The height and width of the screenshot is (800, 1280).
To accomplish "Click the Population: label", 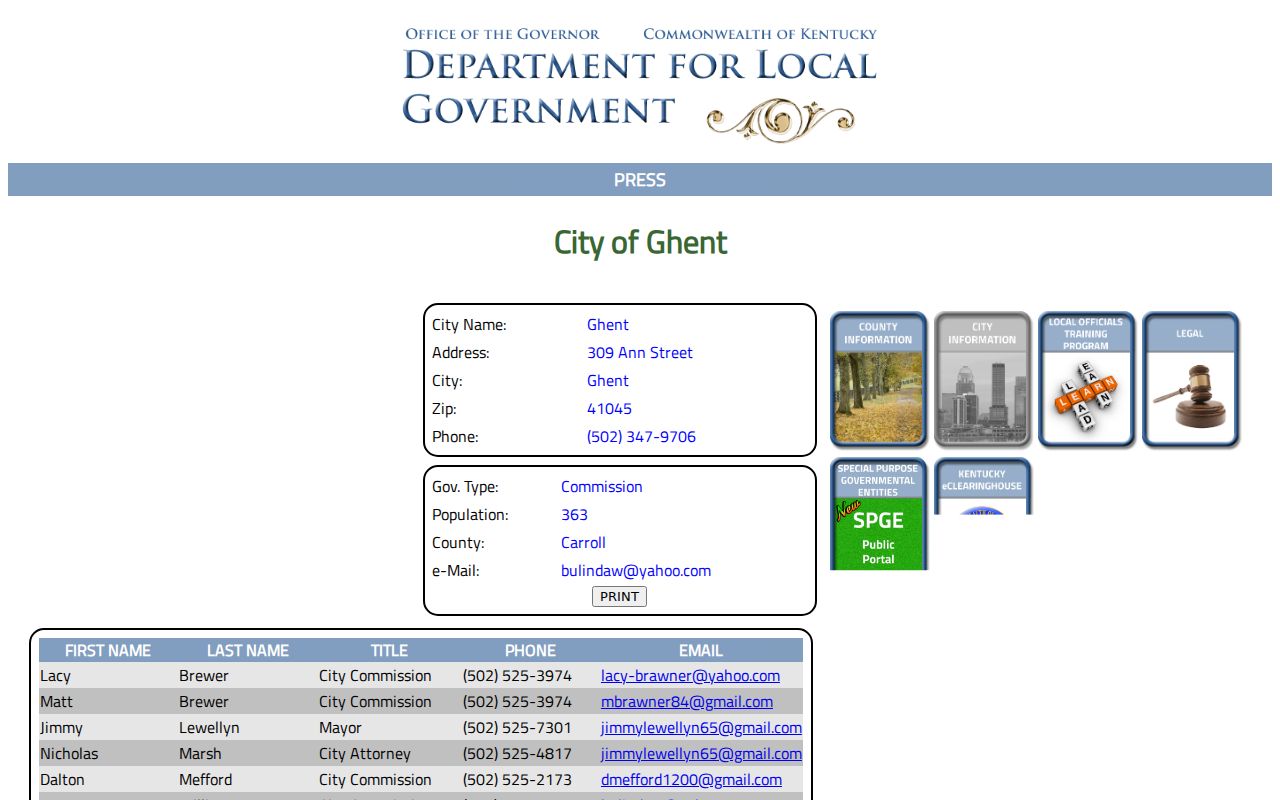I will pos(470,515).
